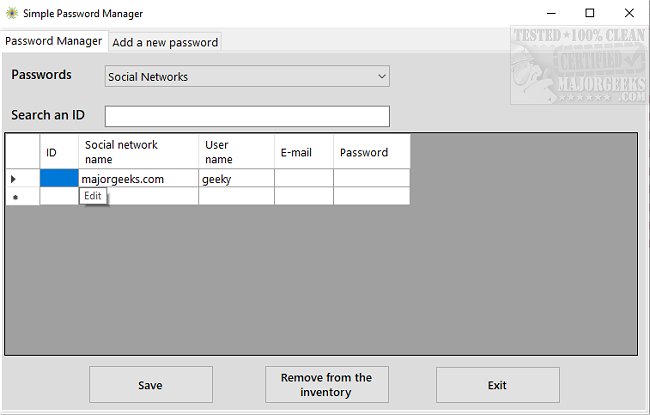Click the Simple Password Manager app icon
650x415 pixels.
click(12, 13)
